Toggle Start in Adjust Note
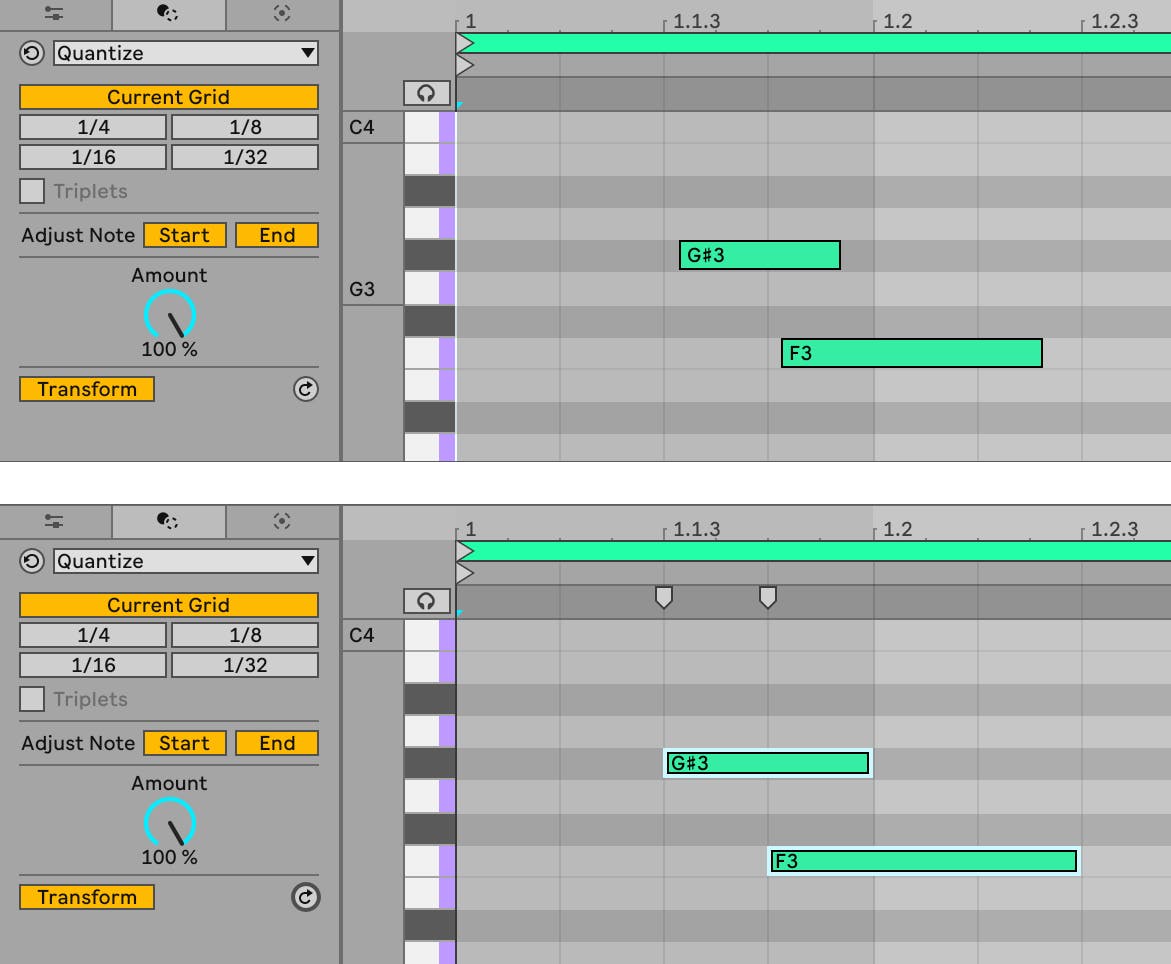The height and width of the screenshot is (964, 1171). pos(184,235)
